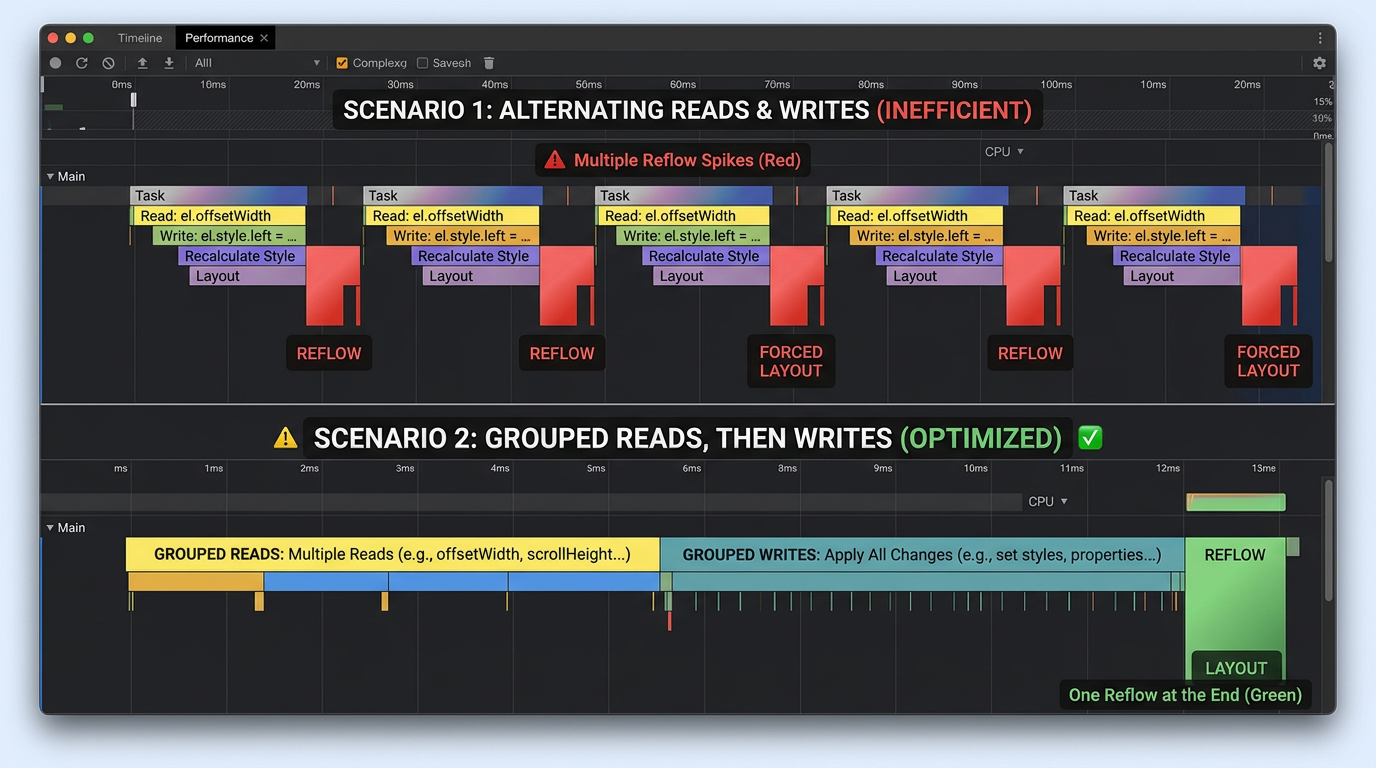This screenshot has width=1376, height=768.
Task: Open the three-dot more options menu
Action: (x=1320, y=38)
